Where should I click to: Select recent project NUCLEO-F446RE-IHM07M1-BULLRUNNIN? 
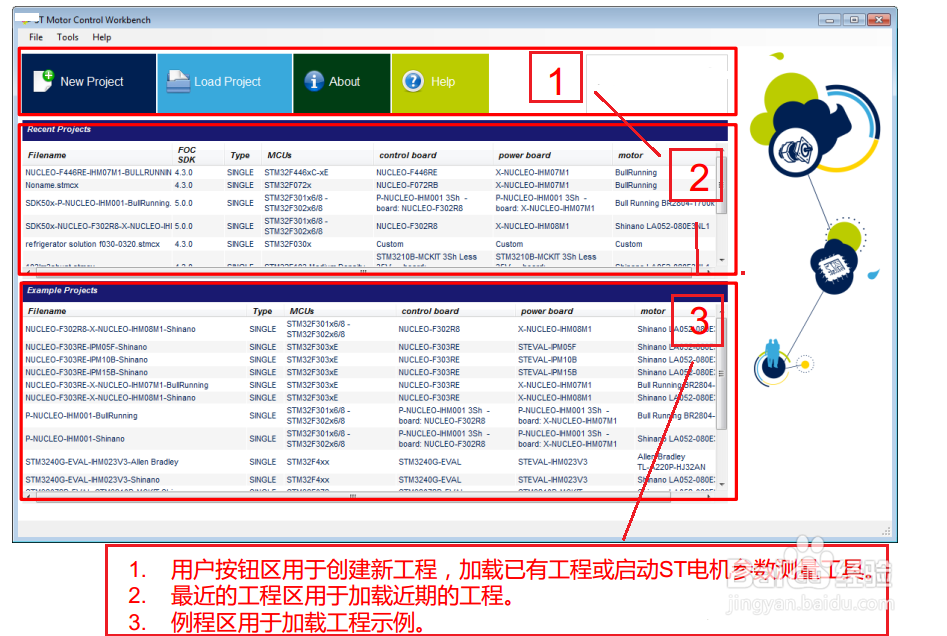(98, 173)
